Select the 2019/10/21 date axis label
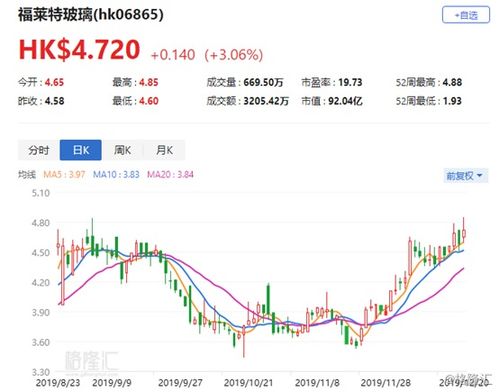Screen dimensions: 499x392 pyautogui.click(x=248, y=382)
